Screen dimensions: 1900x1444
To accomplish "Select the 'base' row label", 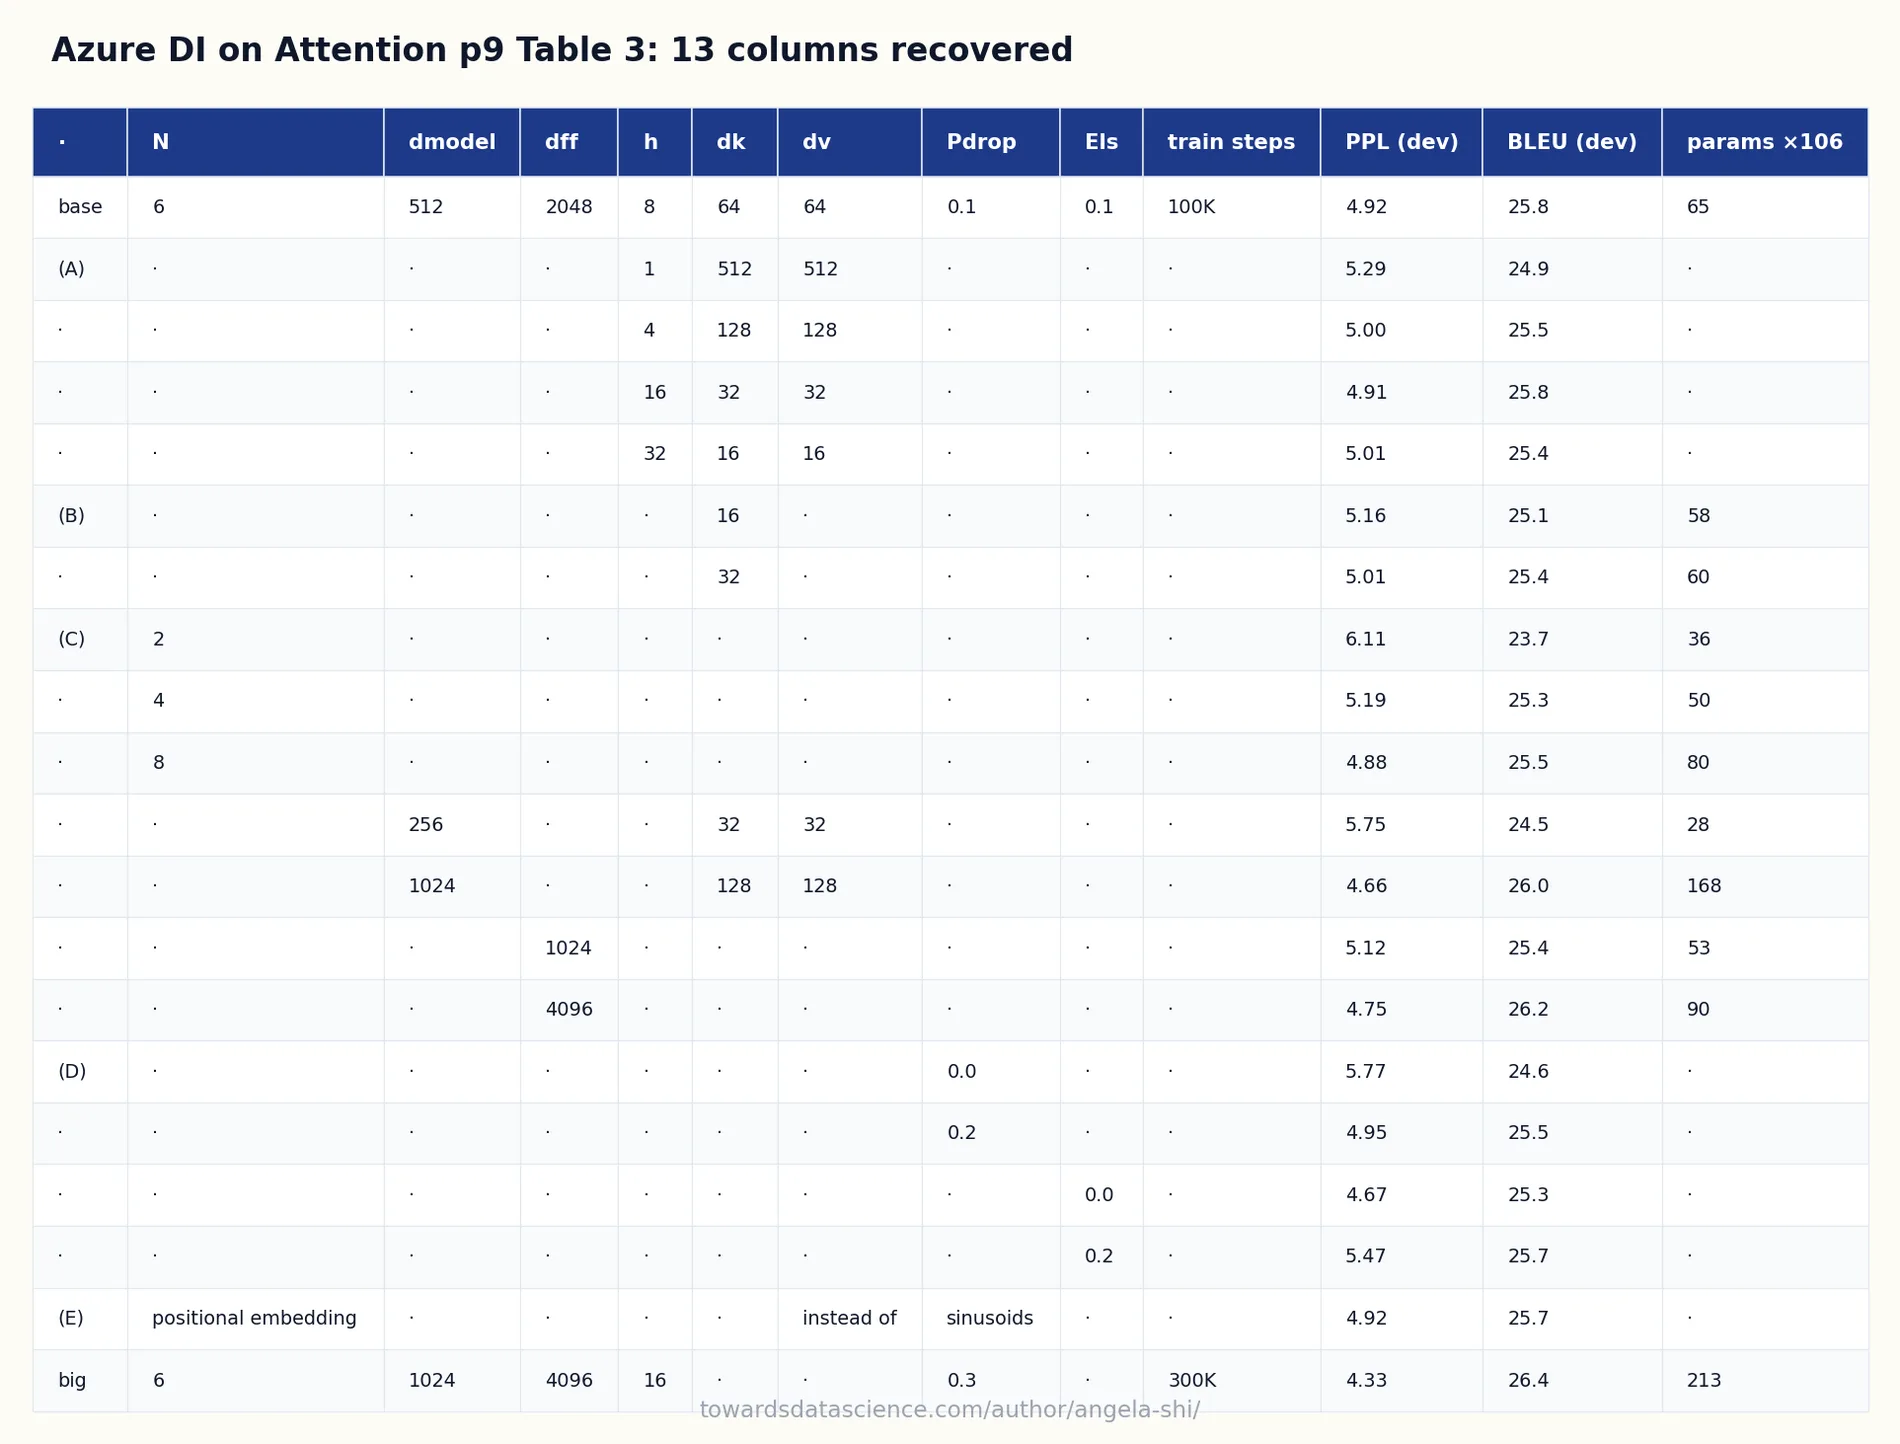I will click(80, 207).
